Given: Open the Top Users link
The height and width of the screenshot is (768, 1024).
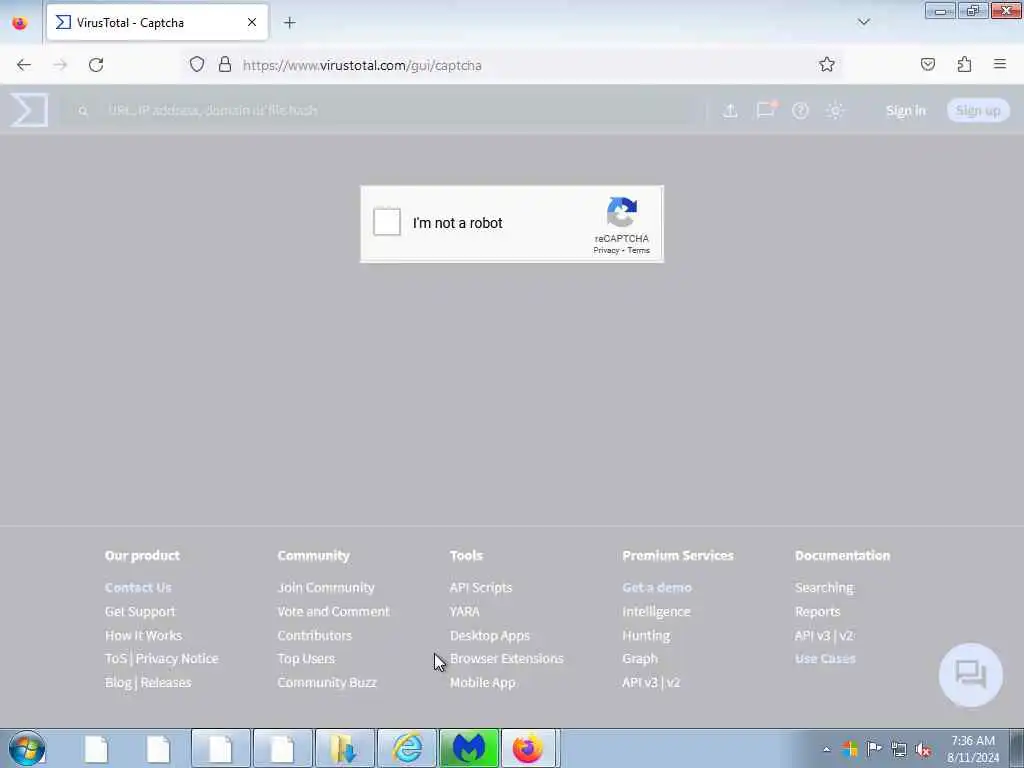Looking at the screenshot, I should 306,658.
